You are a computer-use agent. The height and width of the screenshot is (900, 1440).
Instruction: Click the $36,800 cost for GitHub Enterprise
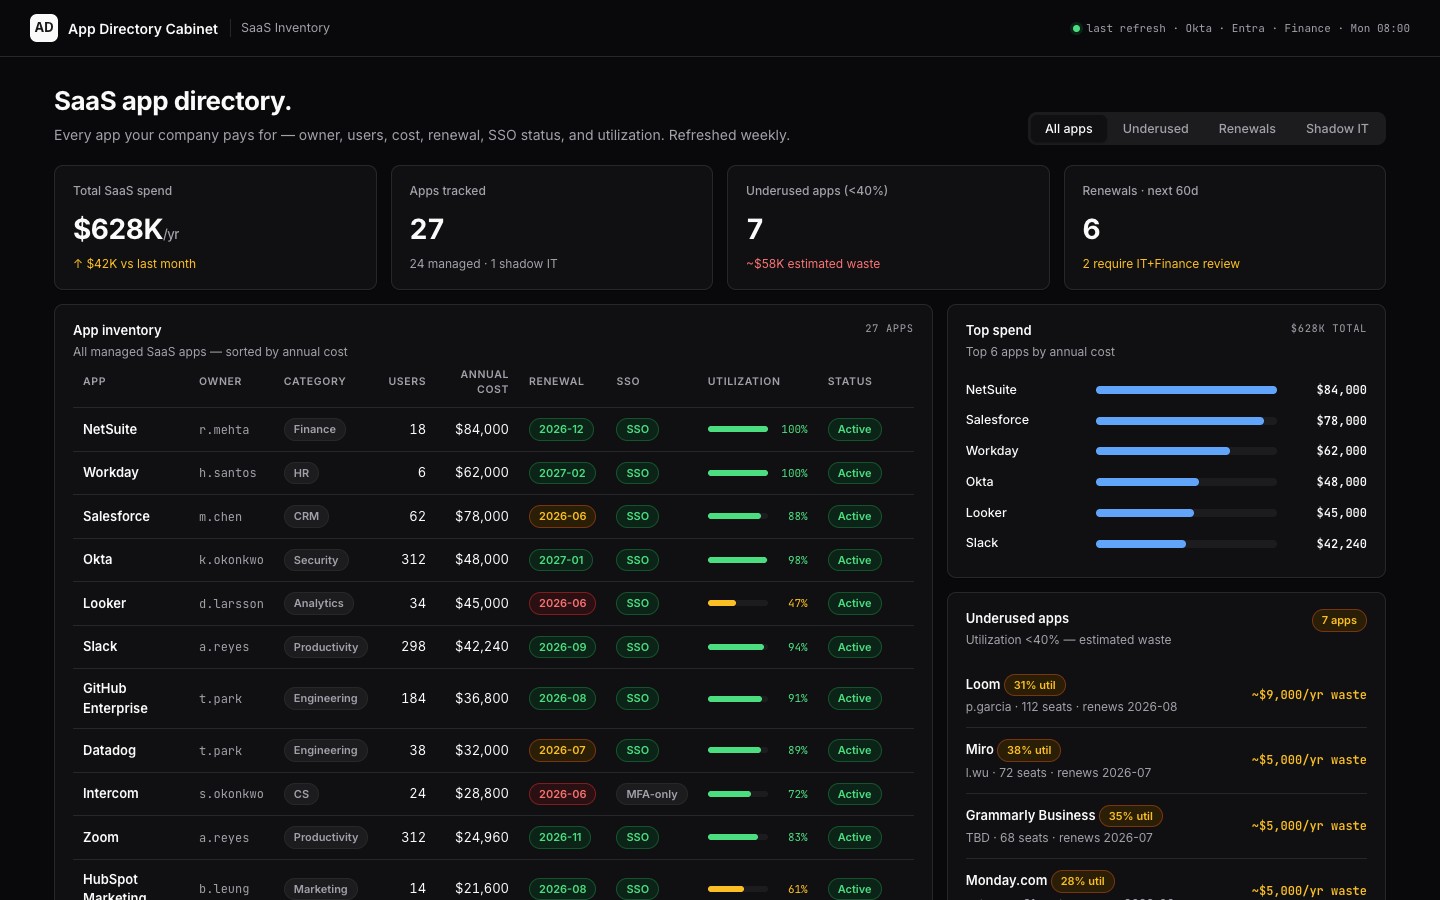click(482, 698)
